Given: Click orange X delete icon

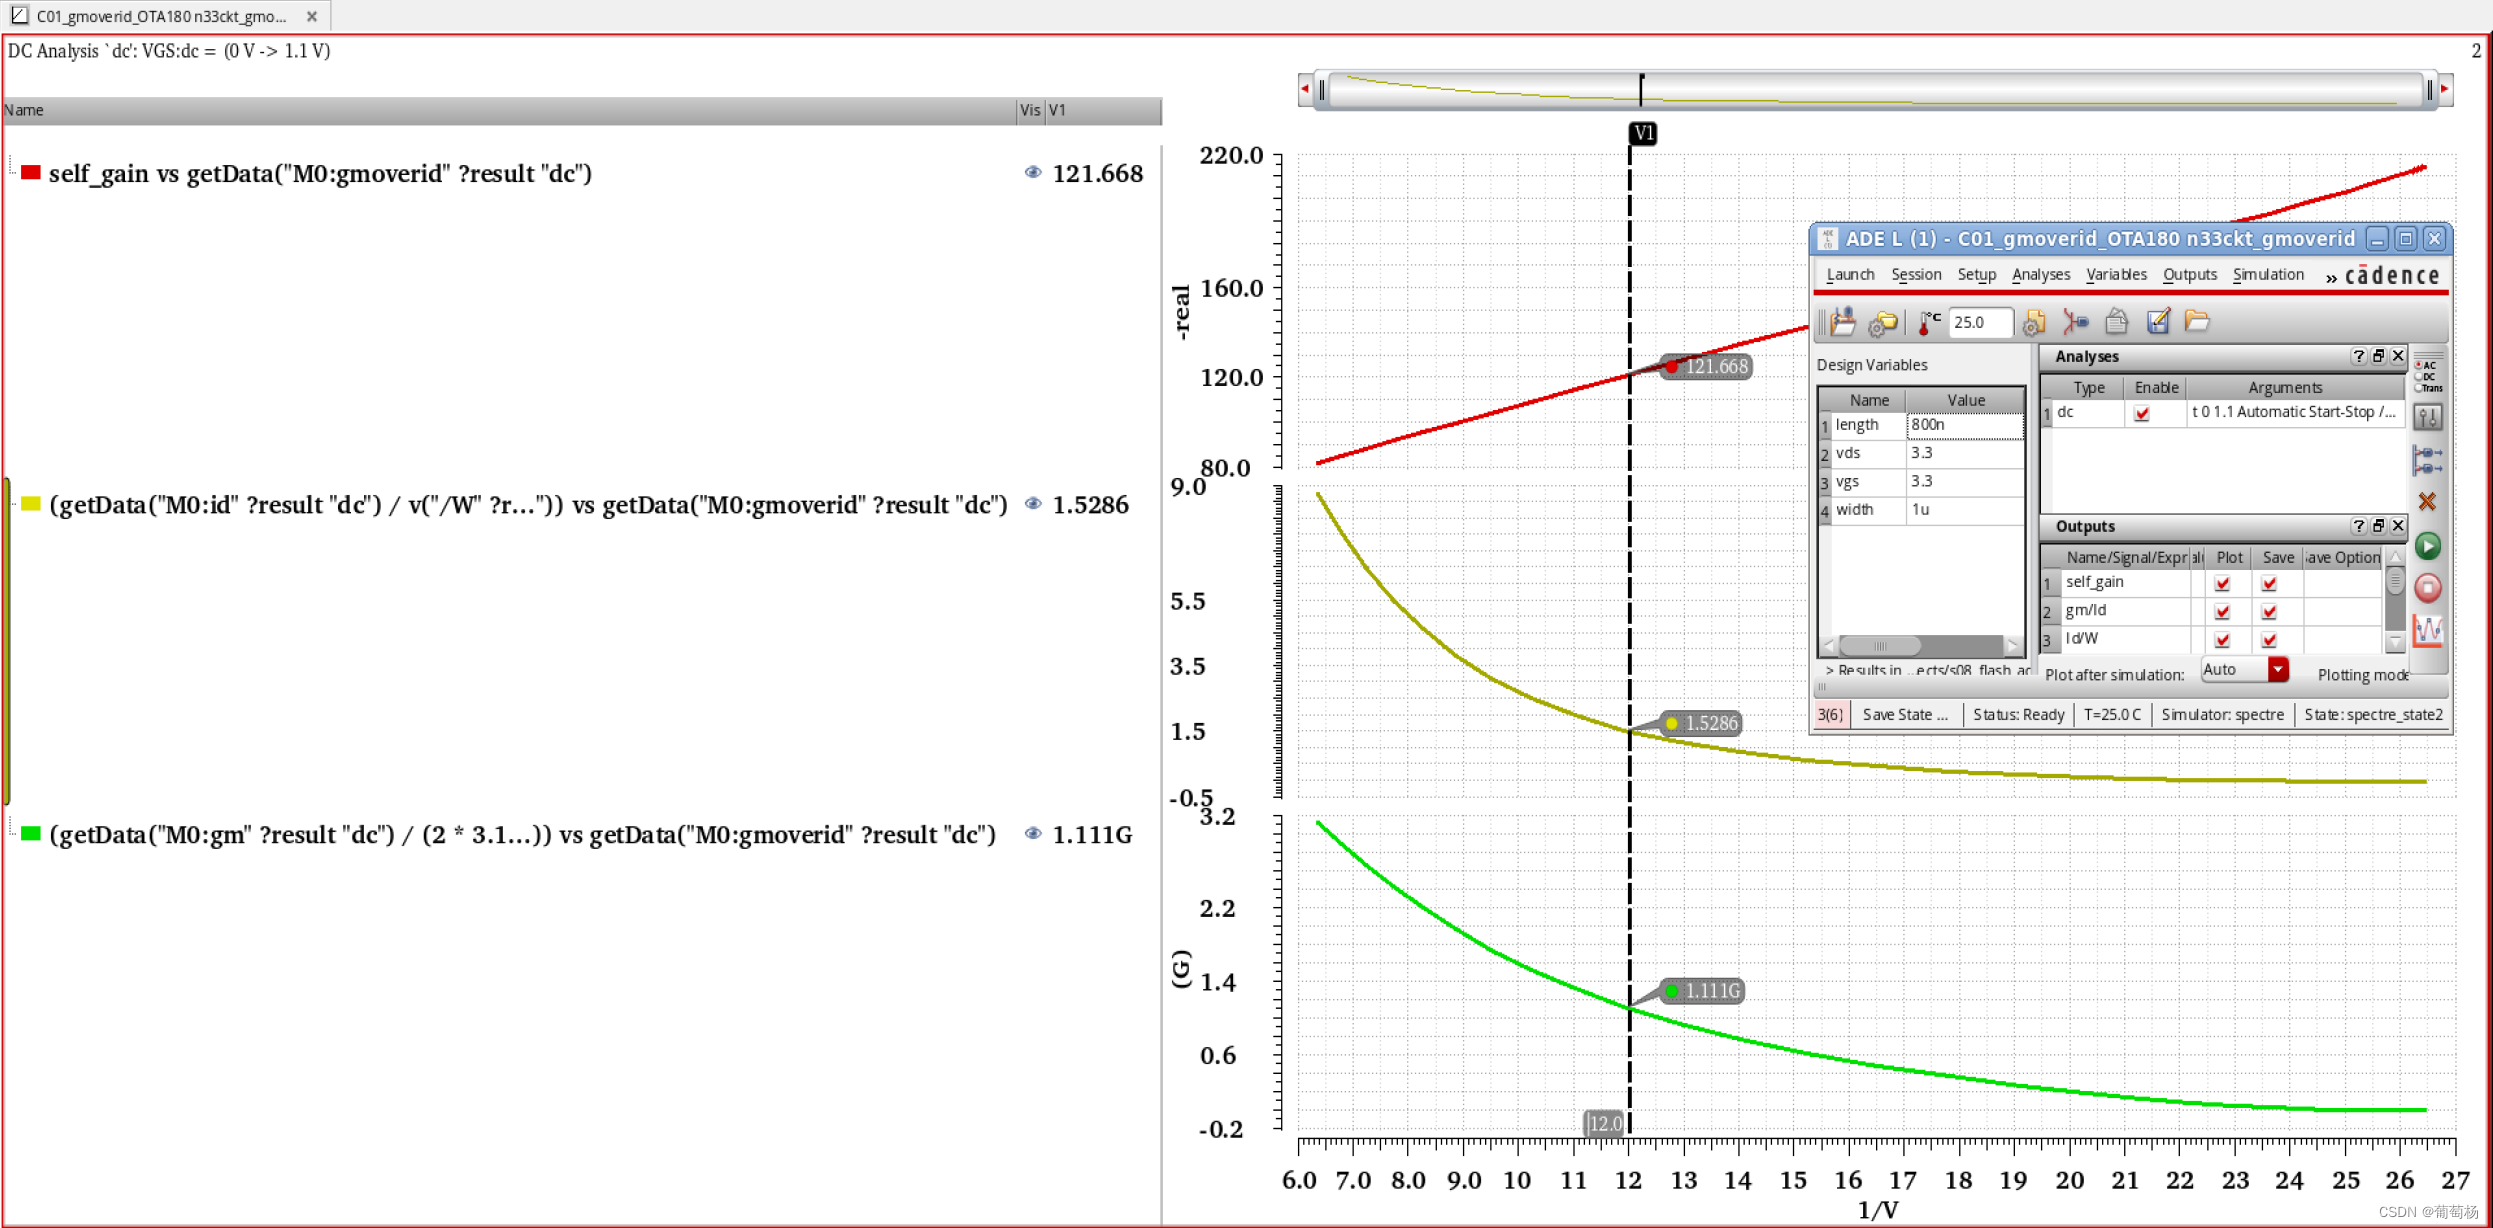Looking at the screenshot, I should (x=2427, y=502).
